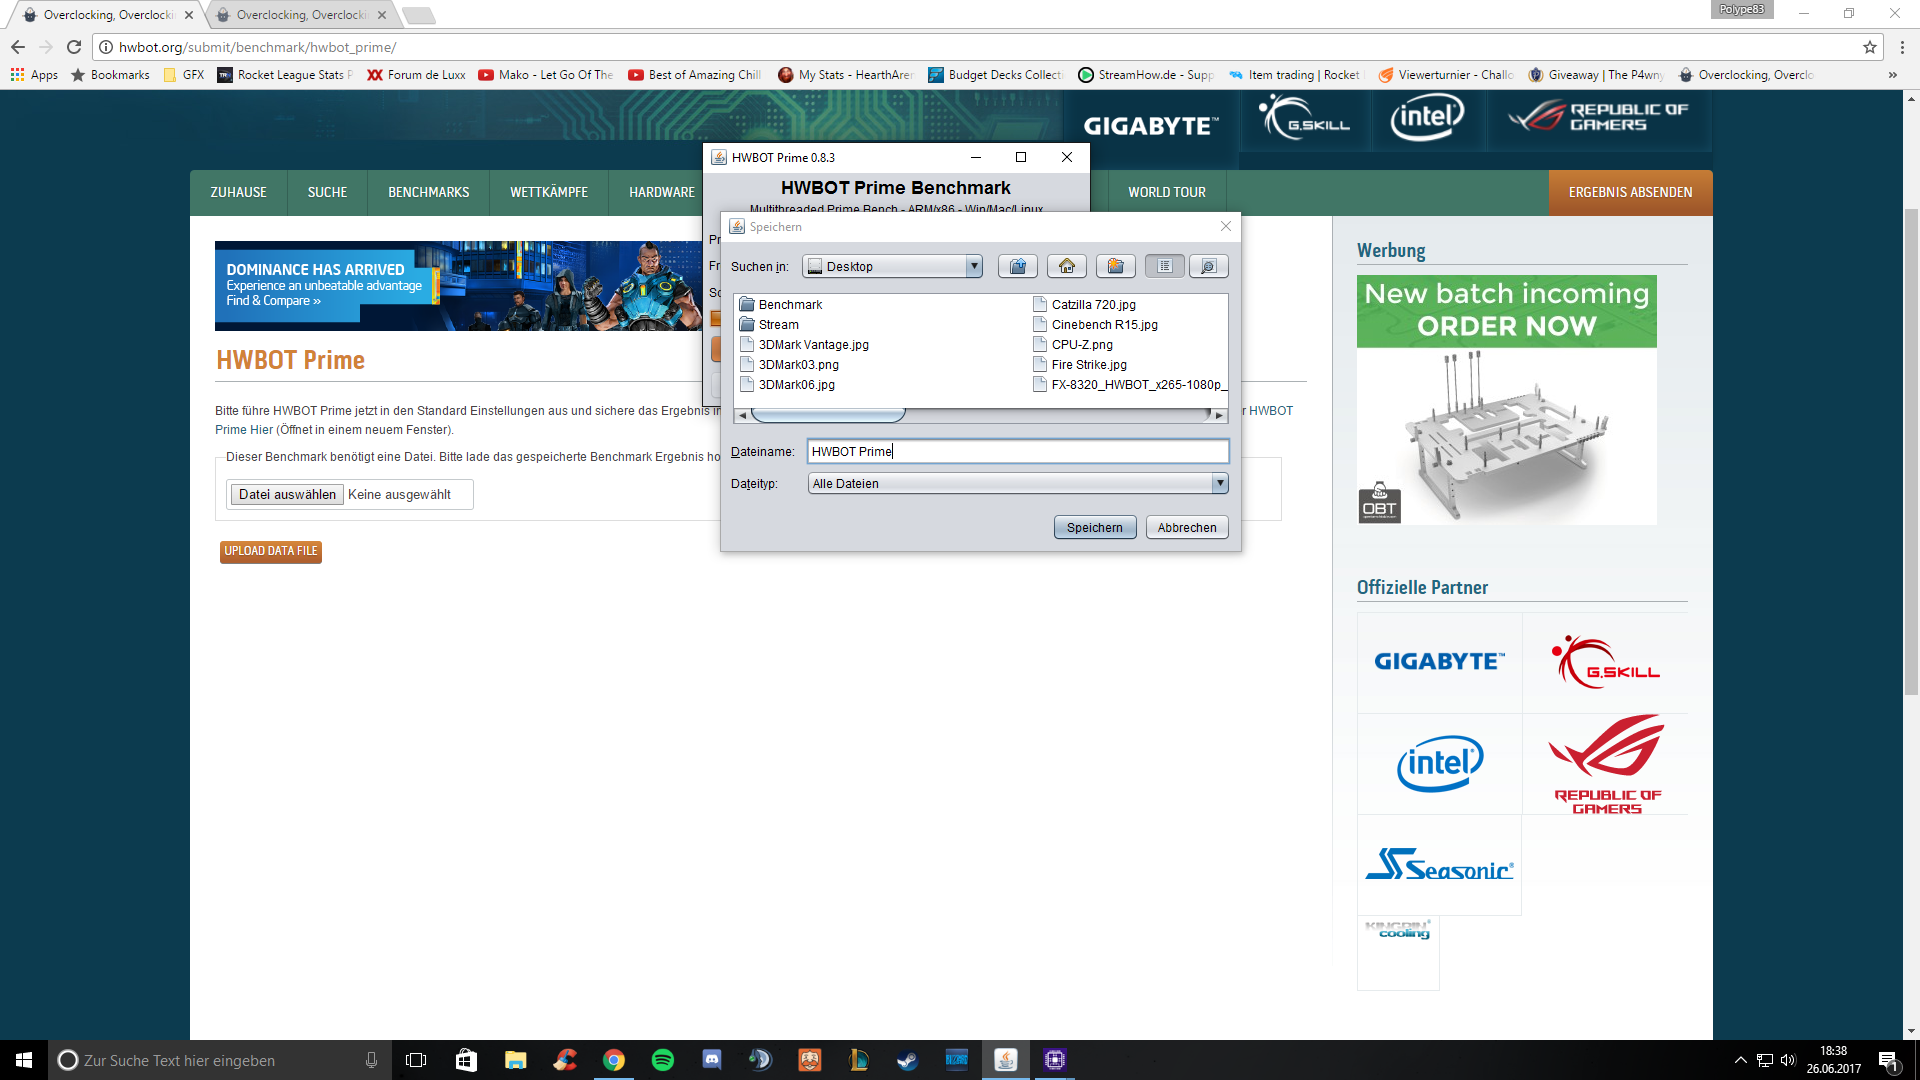Select the Benchmark folder in file list
The height and width of the screenshot is (1080, 1920).
(x=780, y=304)
